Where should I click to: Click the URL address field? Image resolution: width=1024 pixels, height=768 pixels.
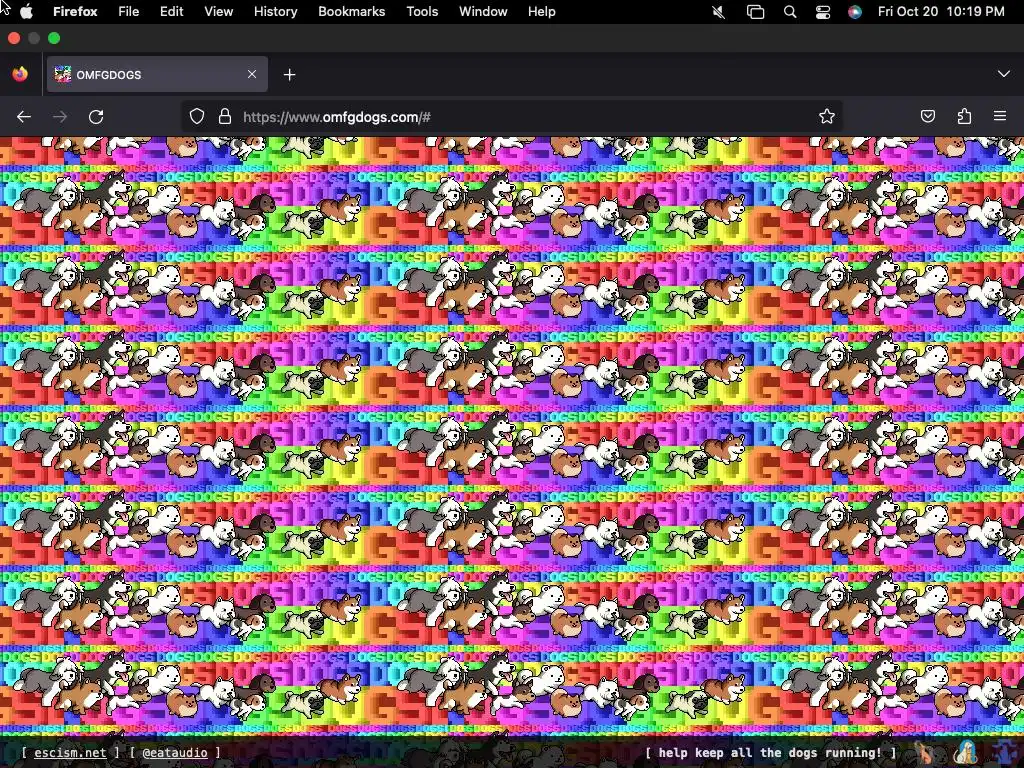pyautogui.click(x=511, y=117)
